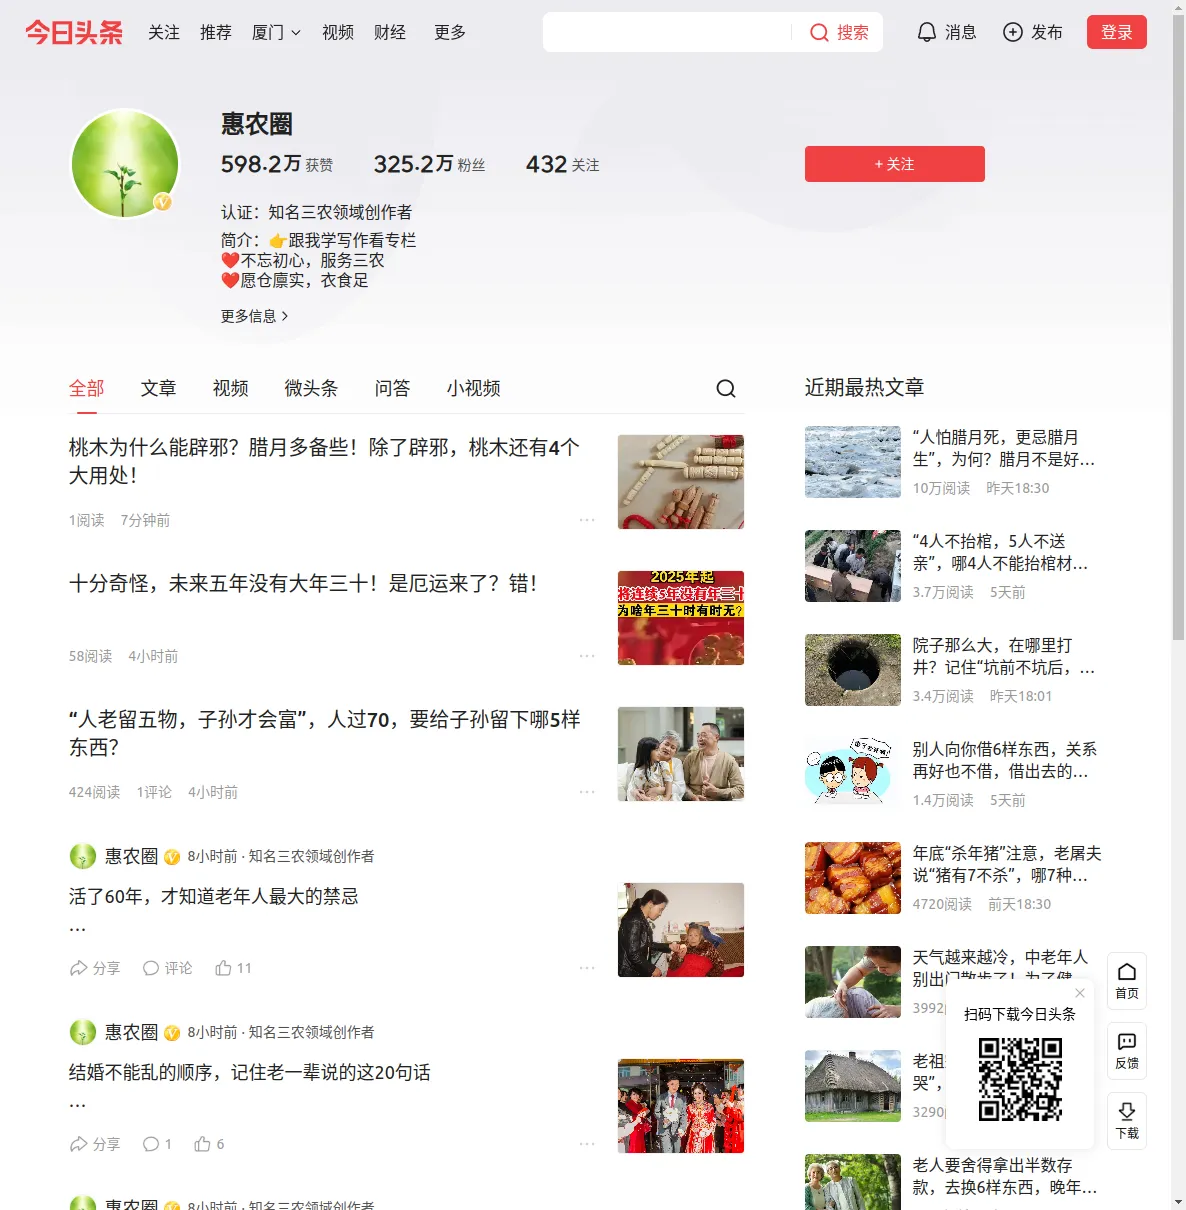Open hot article 4人不抬棺，5人不送亲
The image size is (1186, 1210).
[1001, 552]
